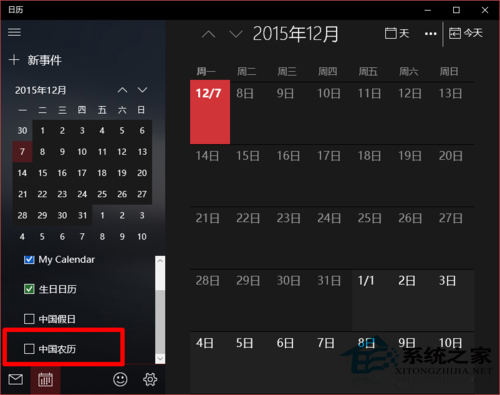Enable 中国假日 calendar checkbox
Image resolution: width=500 pixels, height=395 pixels.
[x=29, y=319]
